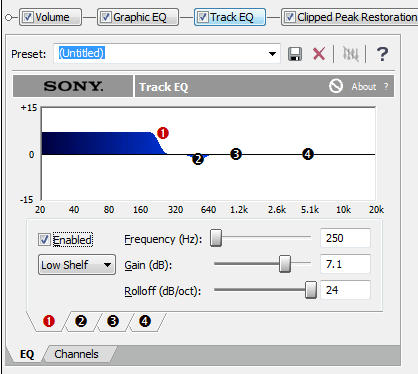The width and height of the screenshot is (418, 374).
Task: Select EQ band point 3 on graph
Action: (236, 154)
